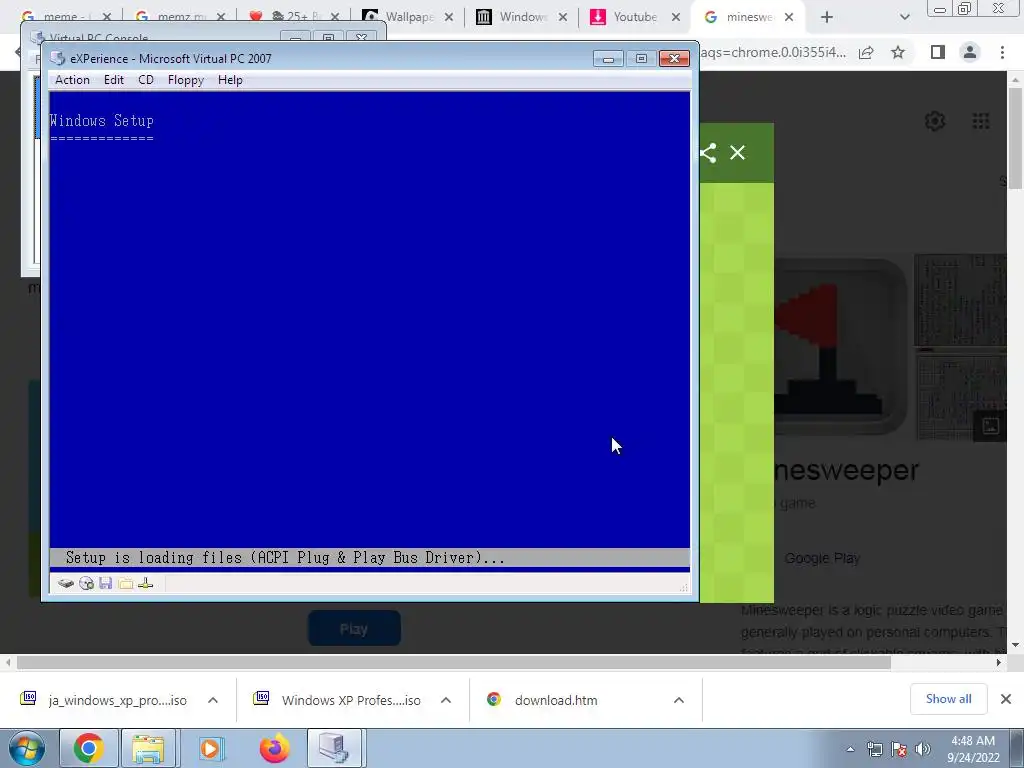This screenshot has width=1024, height=768.
Task: Open the Chrome three-dot menu
Action: point(1002,52)
